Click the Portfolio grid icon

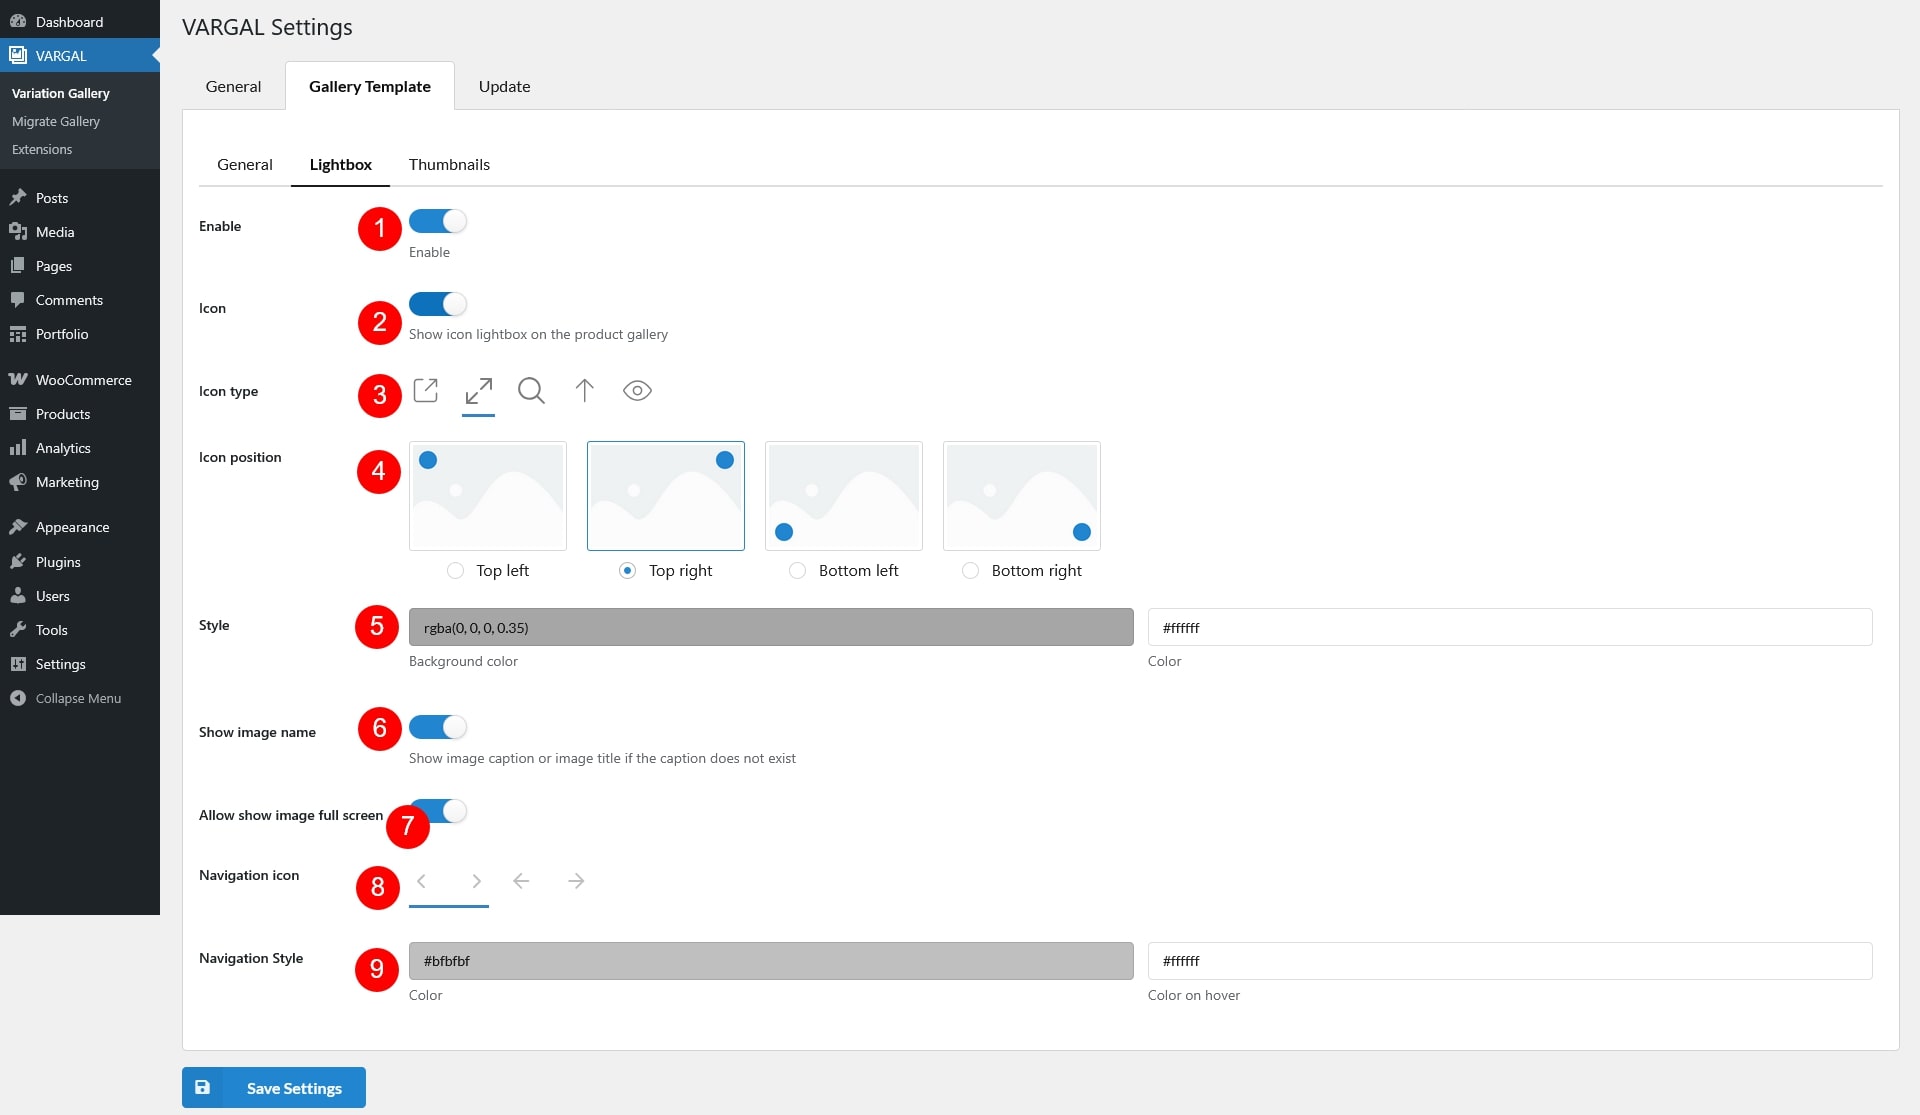18,333
